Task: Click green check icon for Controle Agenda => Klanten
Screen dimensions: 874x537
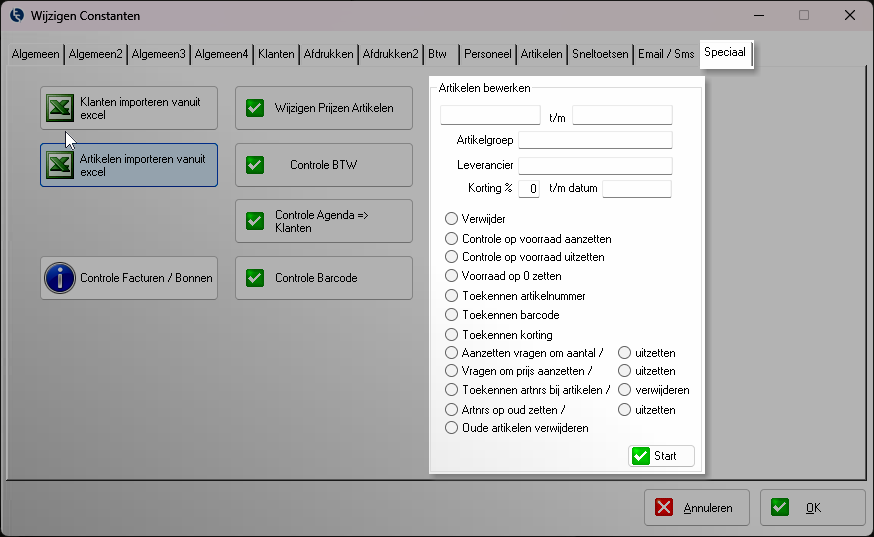Action: 255,221
